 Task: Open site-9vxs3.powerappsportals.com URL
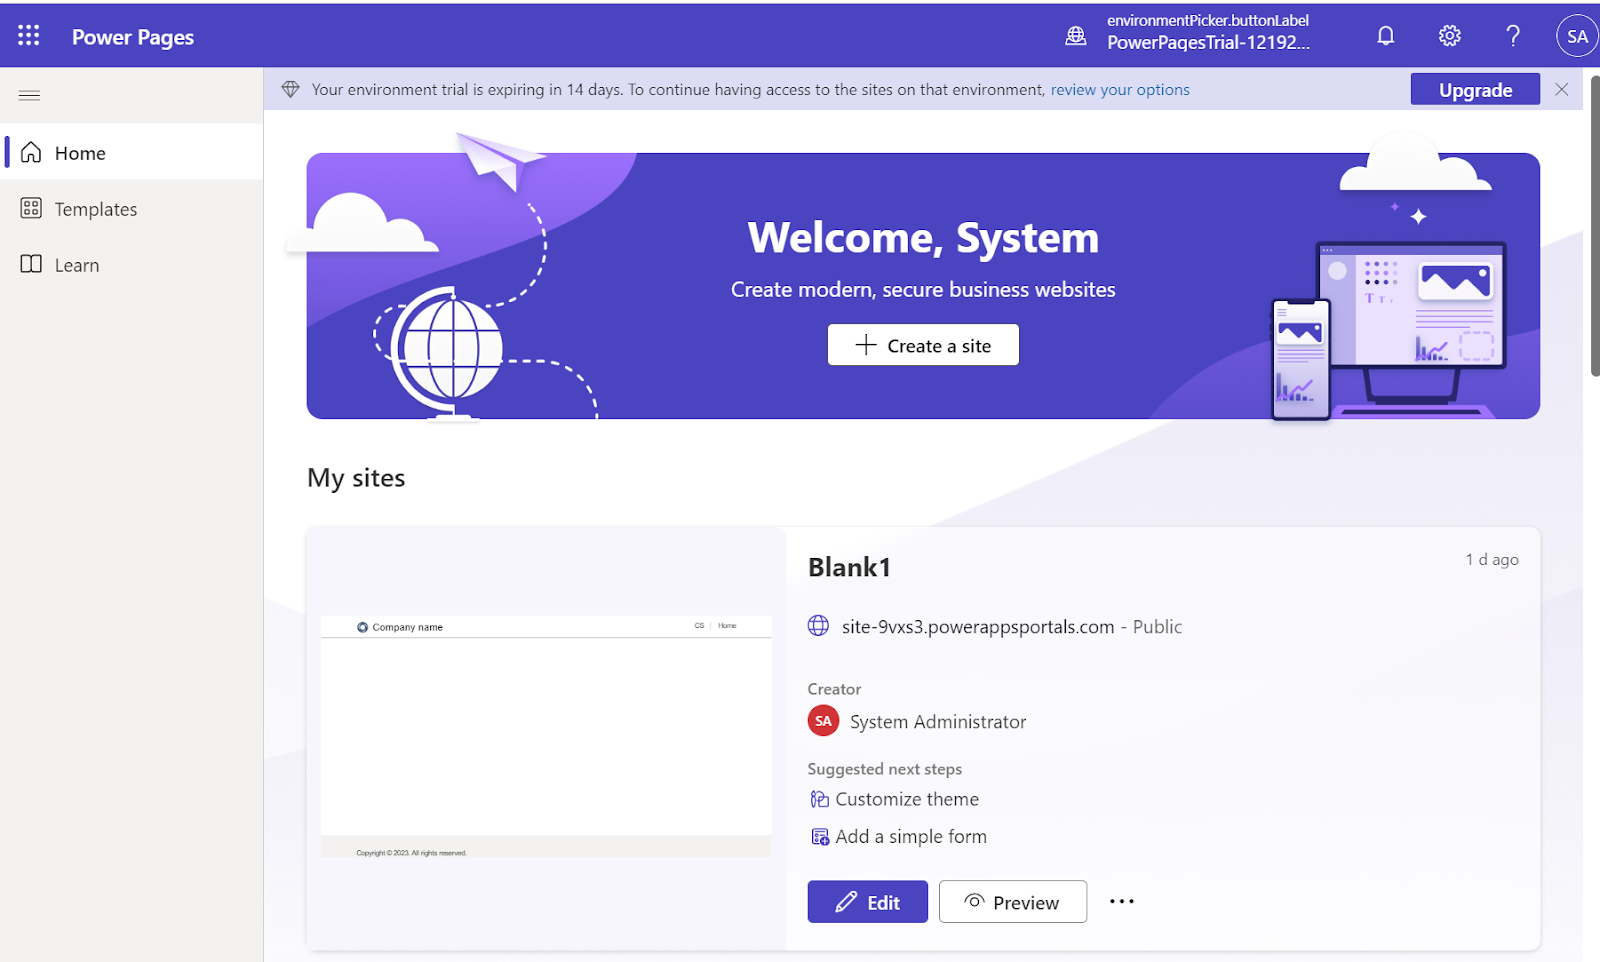(x=977, y=627)
